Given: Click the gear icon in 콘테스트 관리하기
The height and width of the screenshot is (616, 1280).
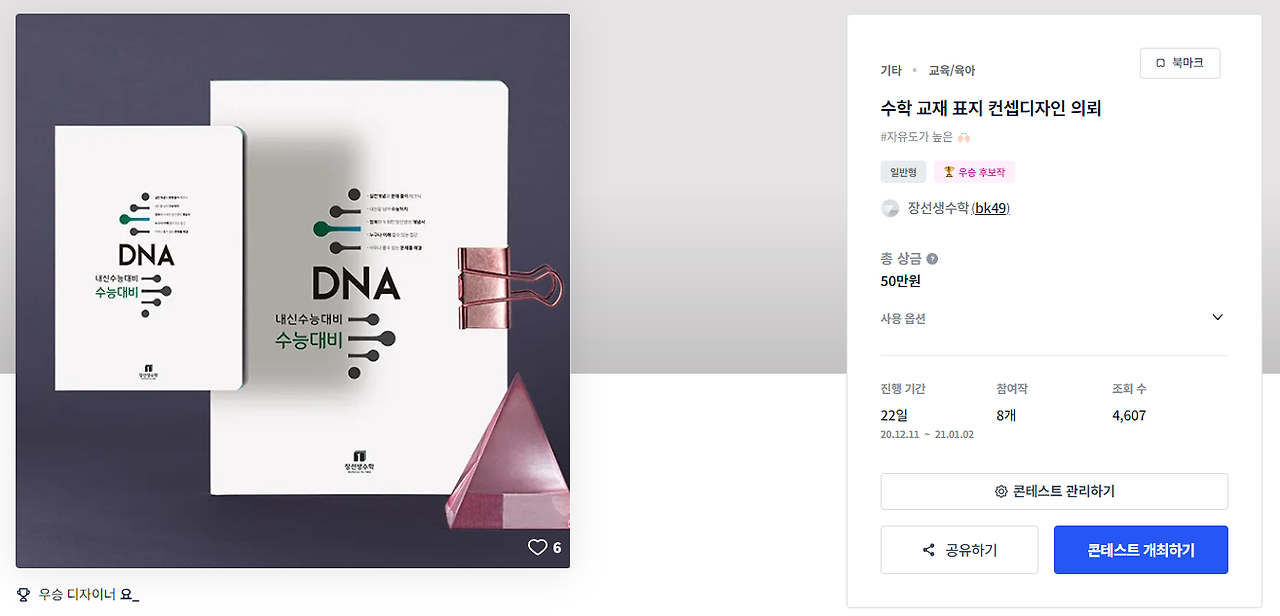Looking at the screenshot, I should (1001, 492).
